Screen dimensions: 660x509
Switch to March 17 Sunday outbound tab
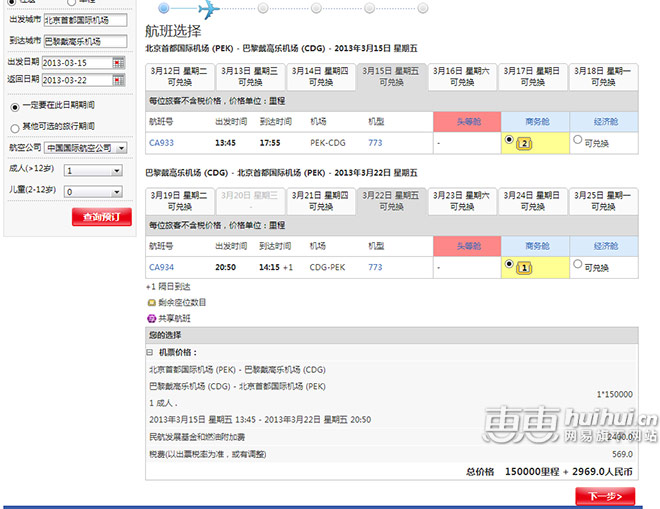coord(532,77)
